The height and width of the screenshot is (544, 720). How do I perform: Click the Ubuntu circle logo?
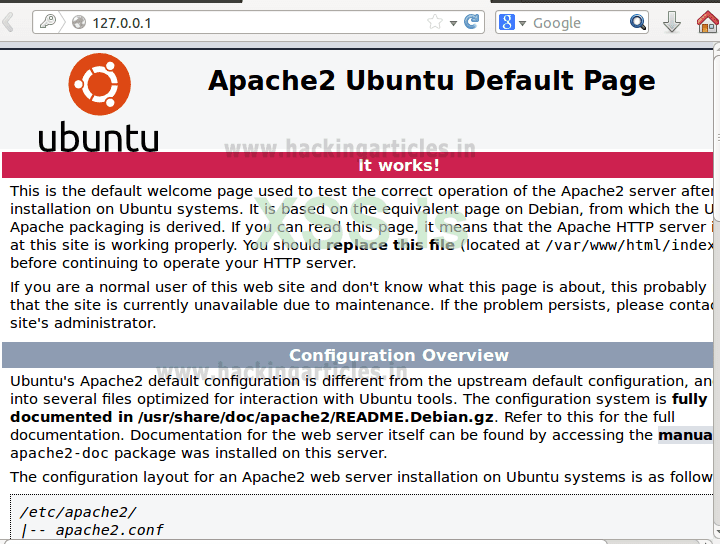(100, 84)
